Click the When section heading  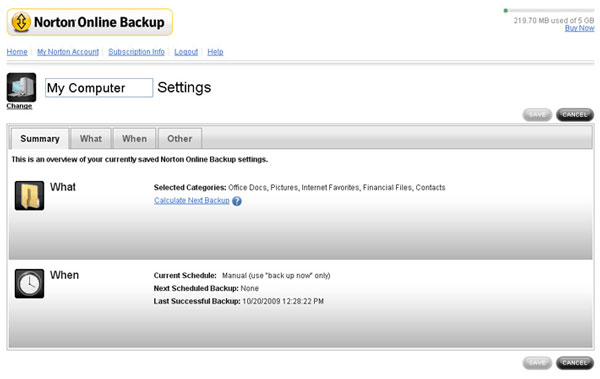(x=64, y=275)
